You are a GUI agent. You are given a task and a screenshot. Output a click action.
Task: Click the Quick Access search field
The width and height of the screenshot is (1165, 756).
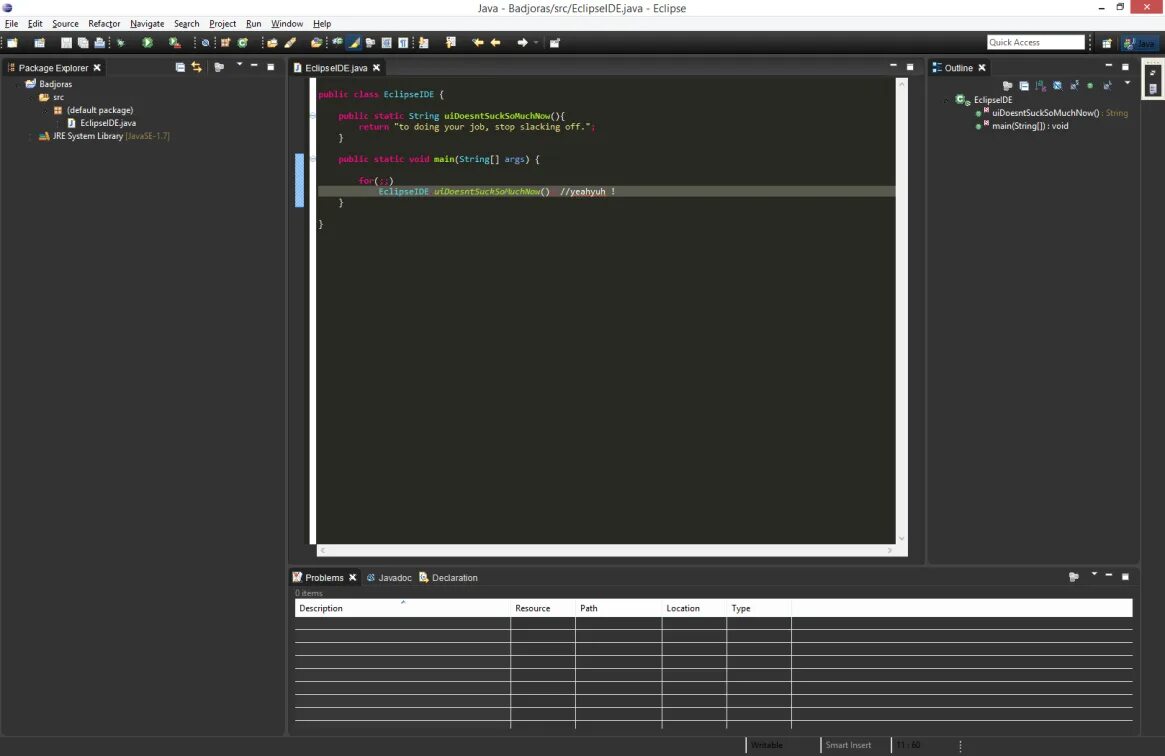(x=1036, y=42)
